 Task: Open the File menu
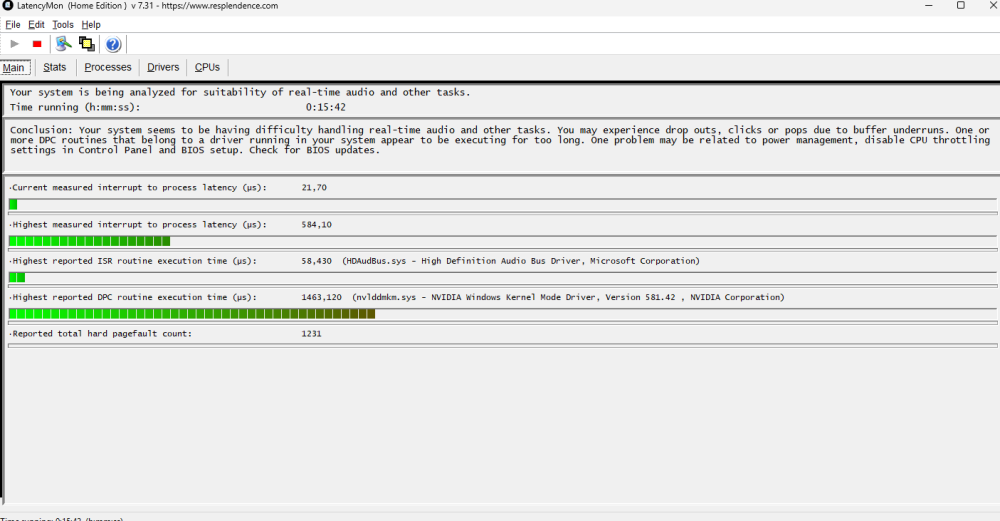[x=13, y=24]
